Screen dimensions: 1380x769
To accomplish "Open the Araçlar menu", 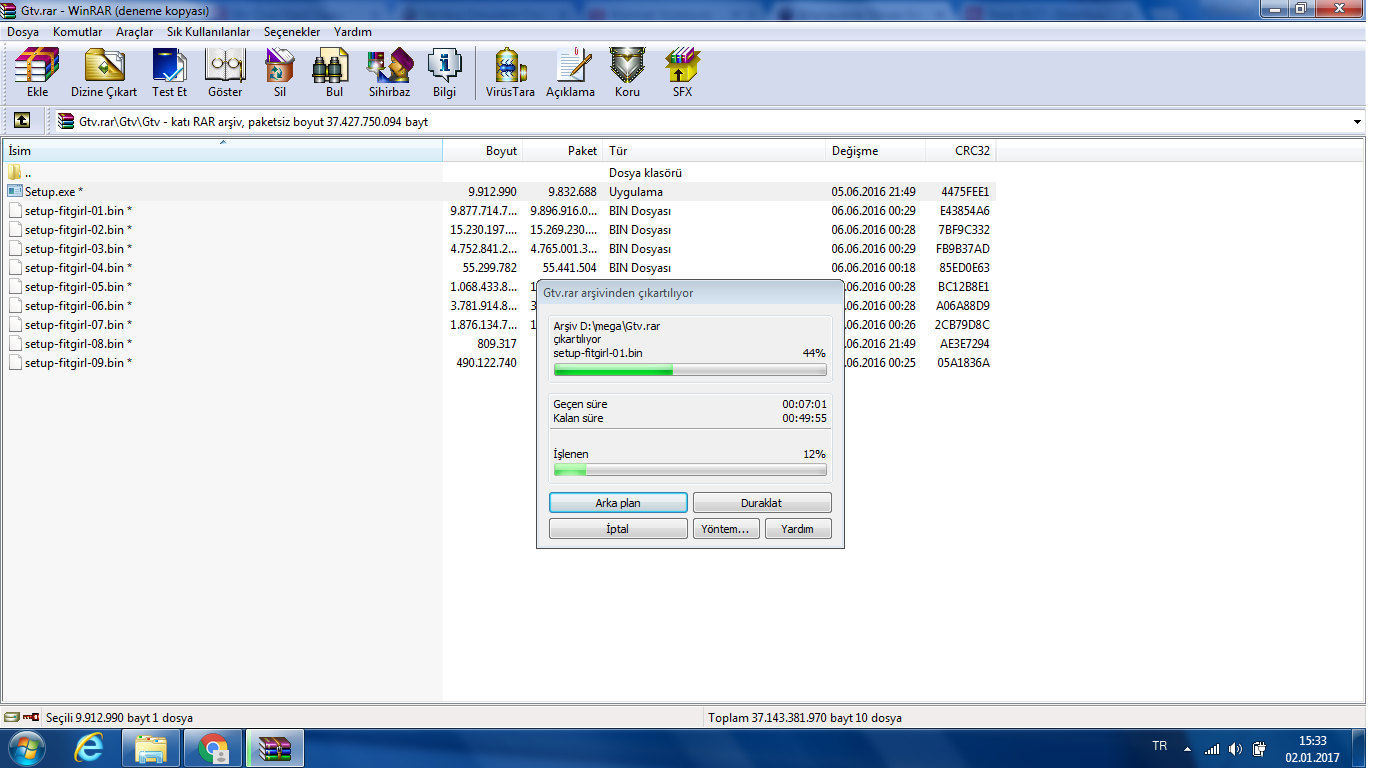I will point(135,32).
